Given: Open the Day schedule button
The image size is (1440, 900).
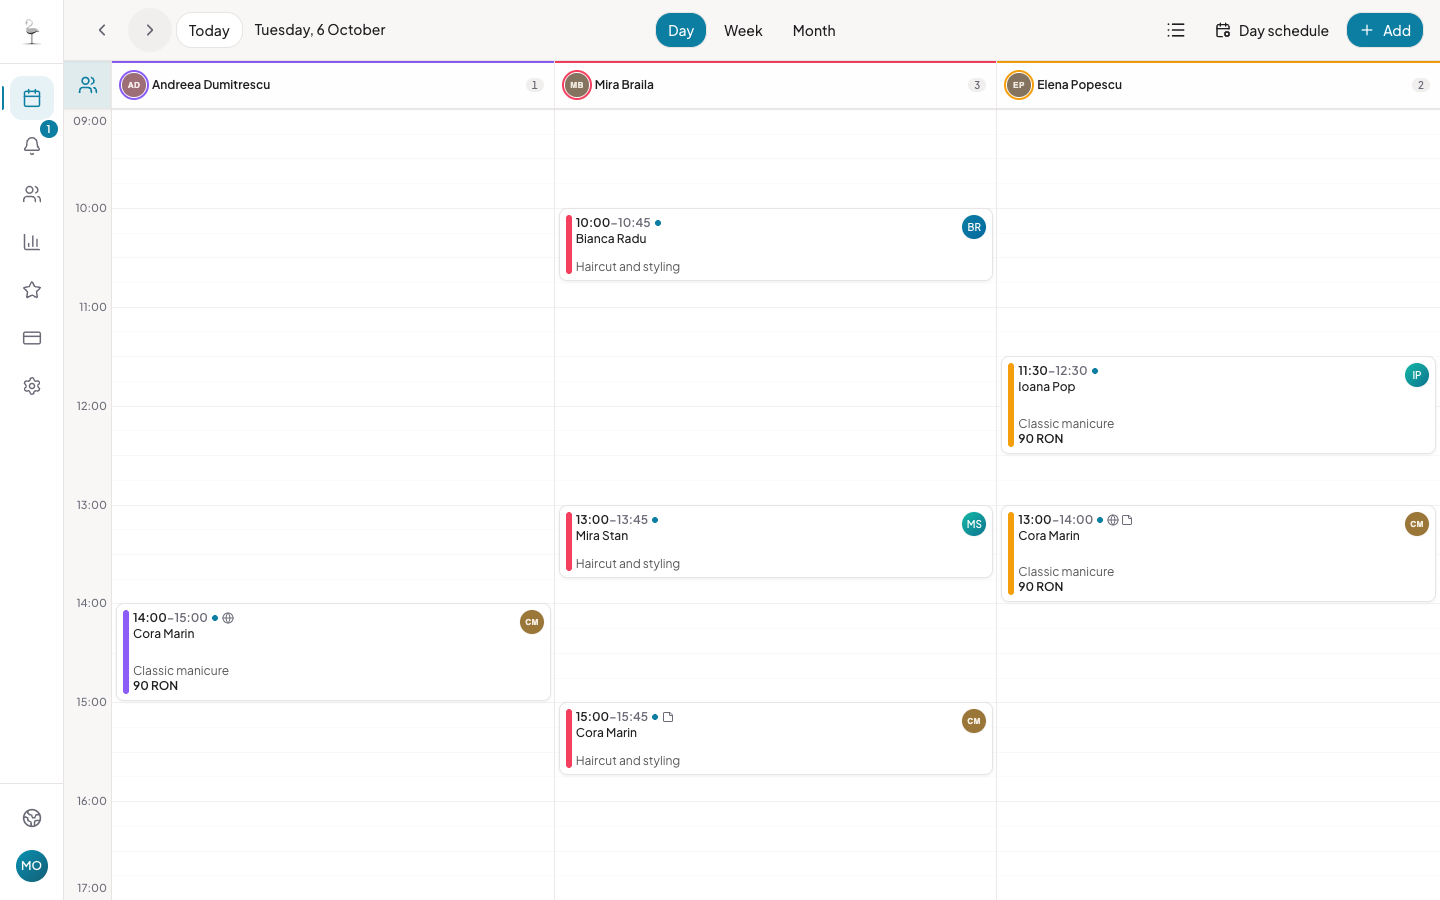Looking at the screenshot, I should click(x=1272, y=30).
